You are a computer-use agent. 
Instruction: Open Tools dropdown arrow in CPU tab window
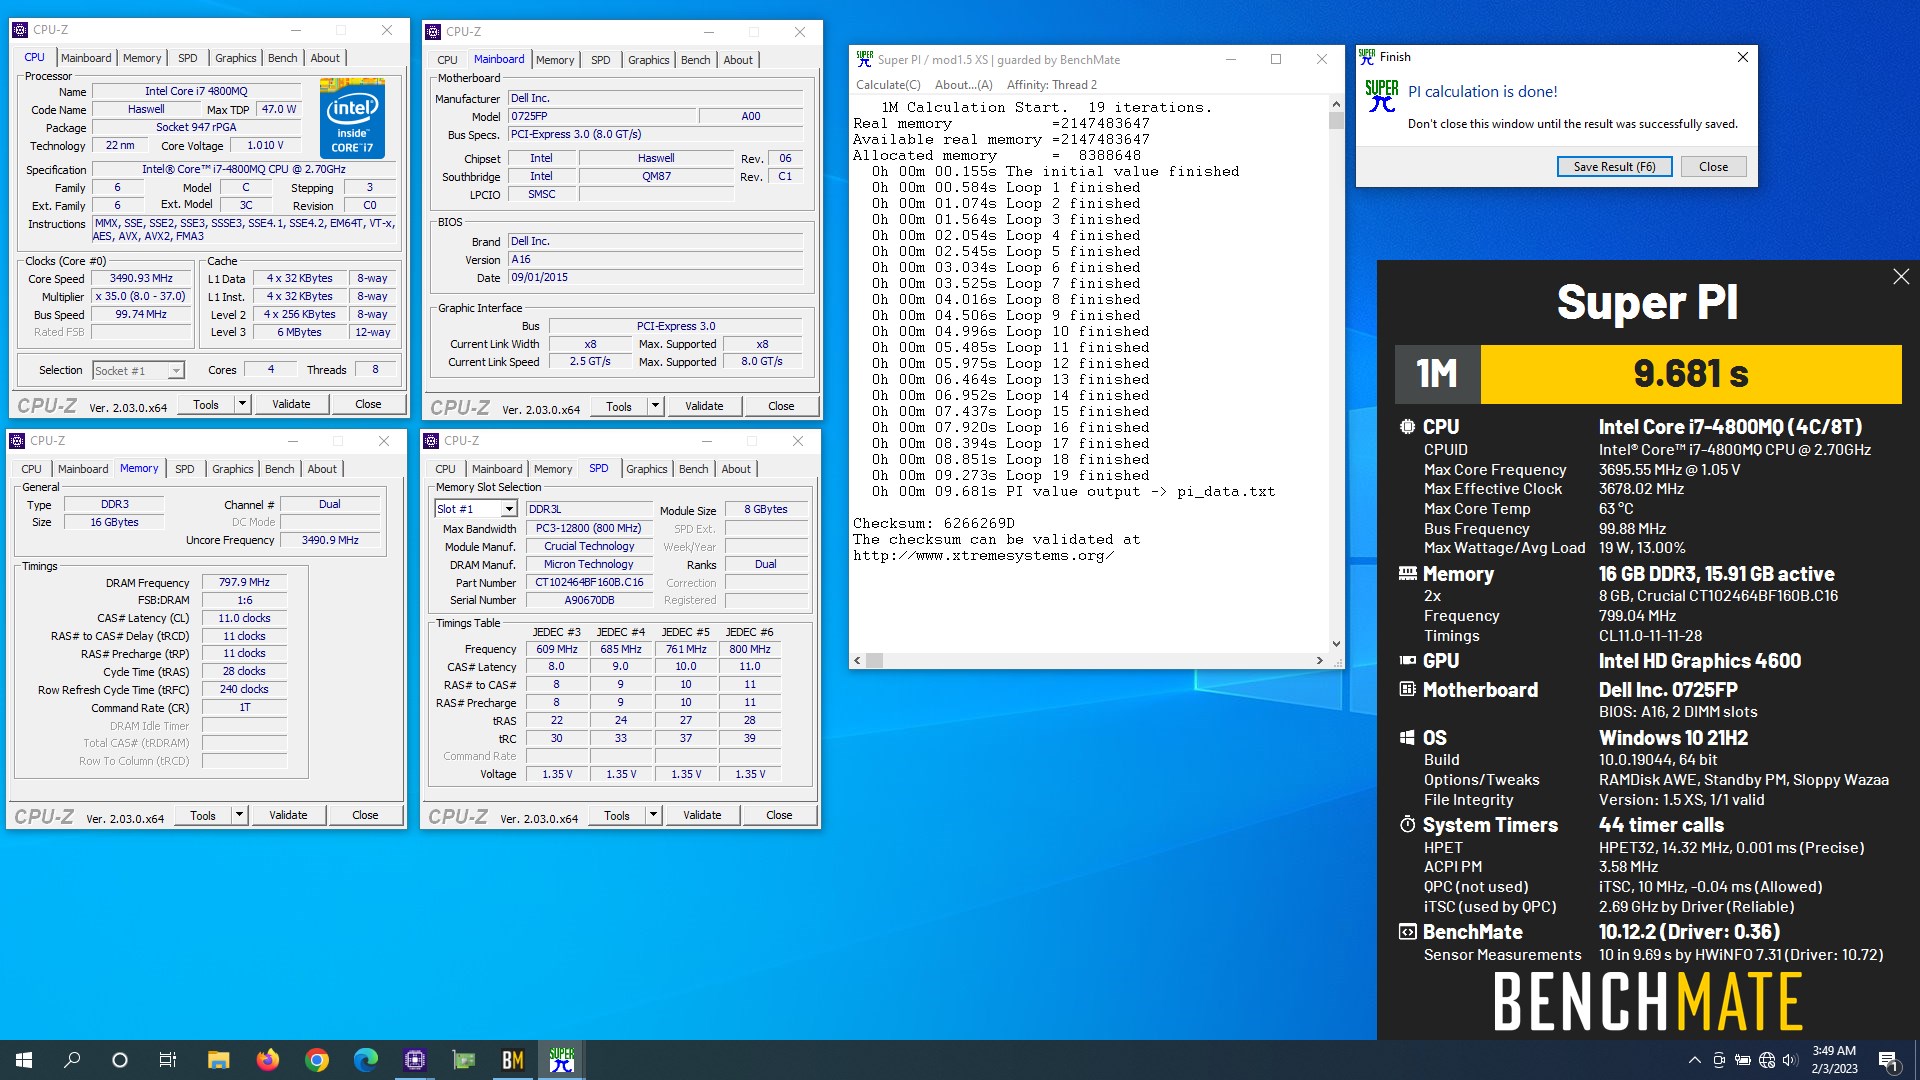241,404
